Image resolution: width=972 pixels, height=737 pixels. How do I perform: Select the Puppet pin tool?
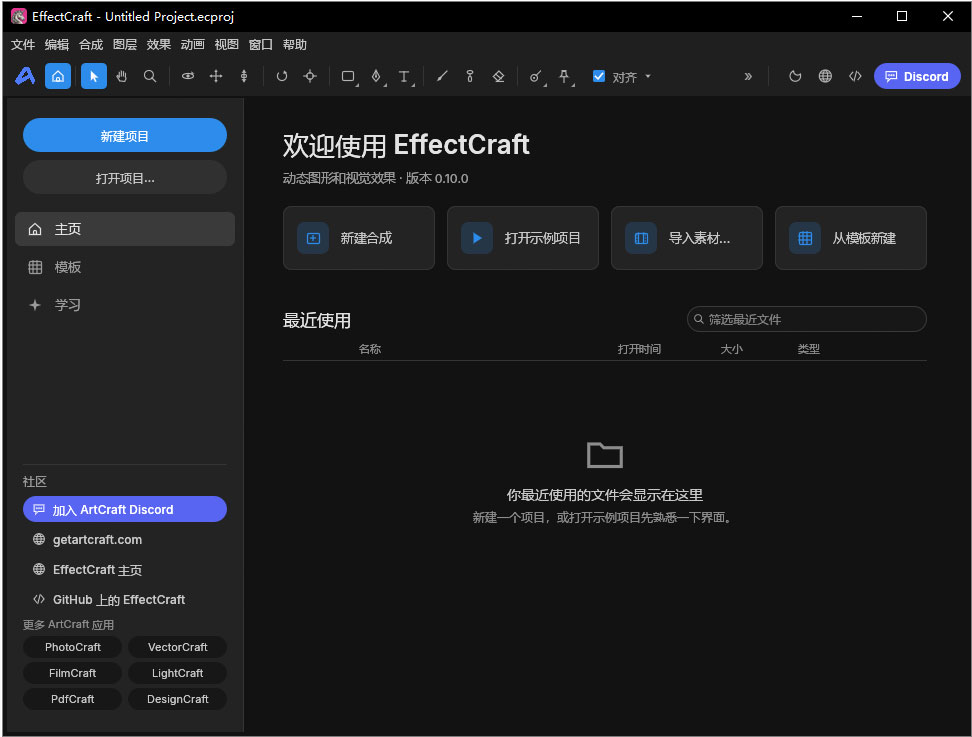click(564, 76)
